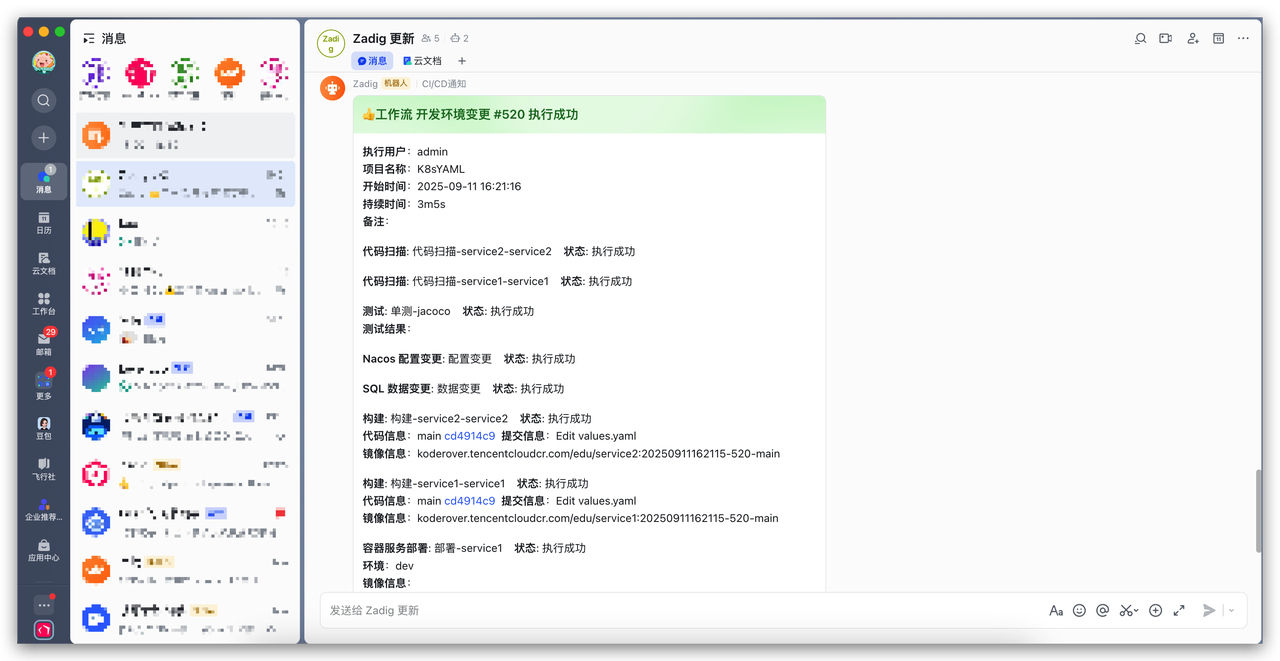Open 邮箱 mailbox with 29 badge
This screenshot has height=661, width=1280.
coord(43,345)
